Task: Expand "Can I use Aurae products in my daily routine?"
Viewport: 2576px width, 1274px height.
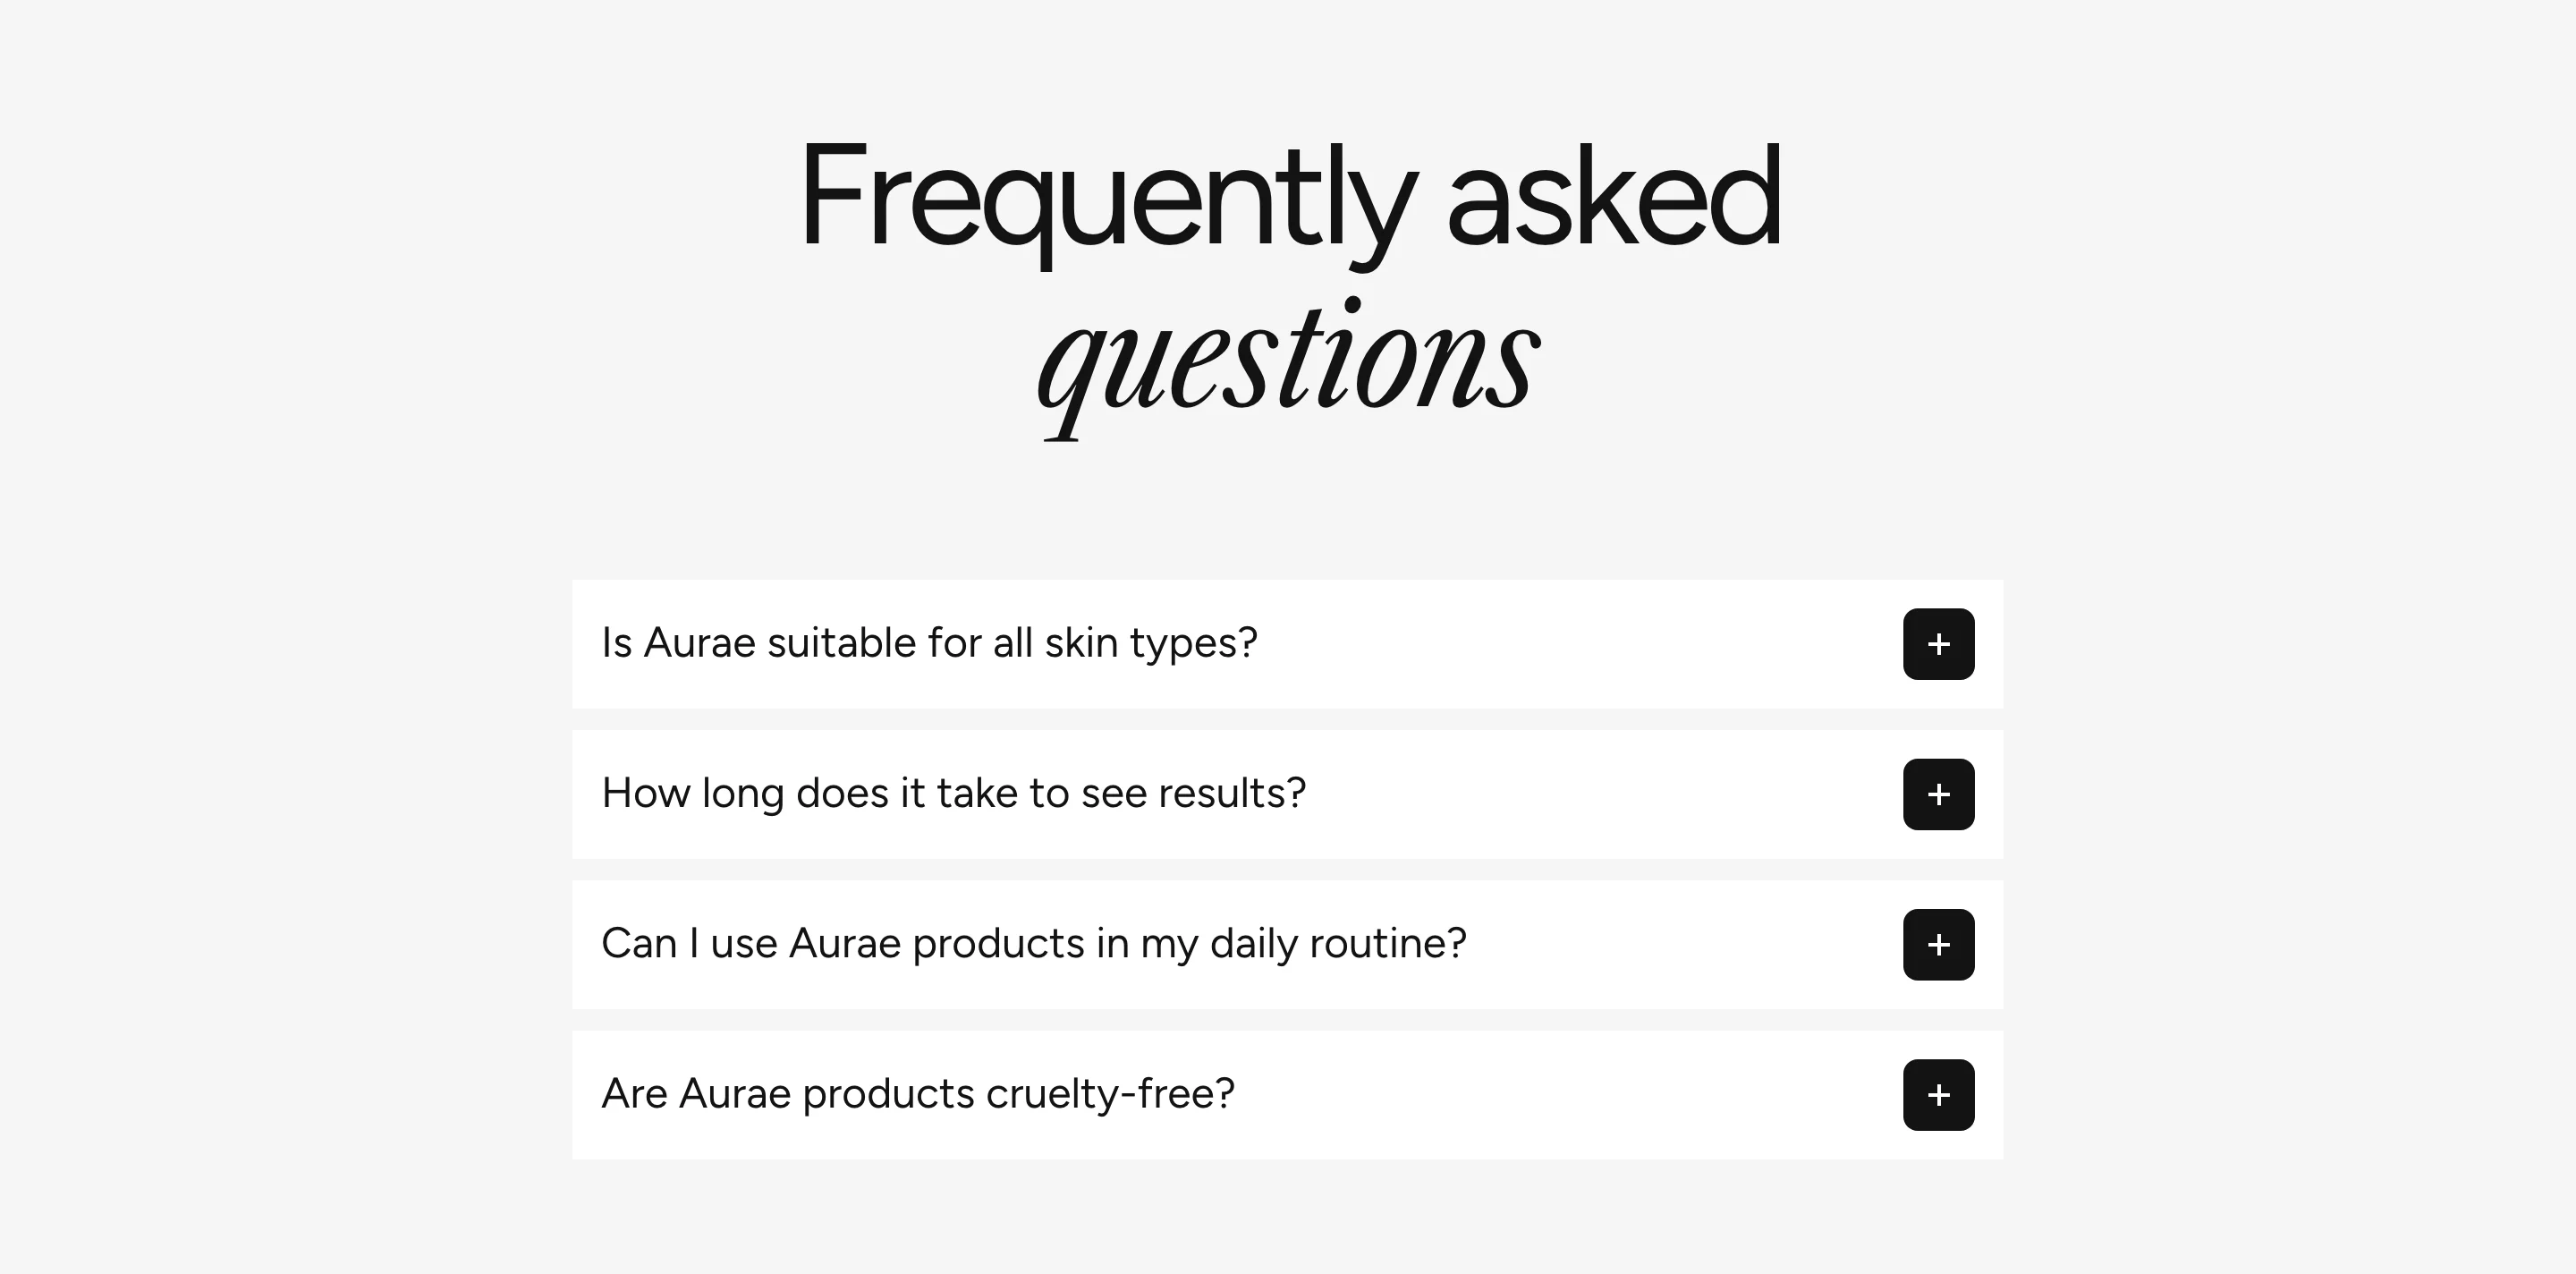Action: point(1287,945)
